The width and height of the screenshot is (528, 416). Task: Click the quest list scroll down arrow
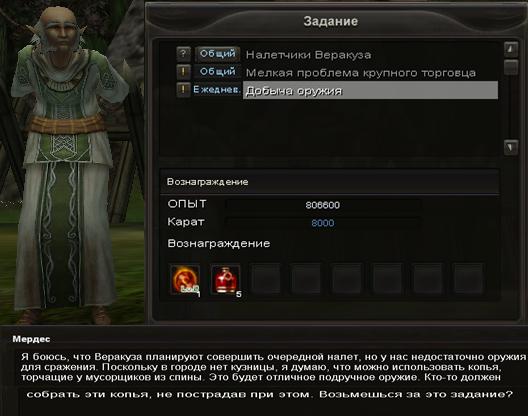511,147
